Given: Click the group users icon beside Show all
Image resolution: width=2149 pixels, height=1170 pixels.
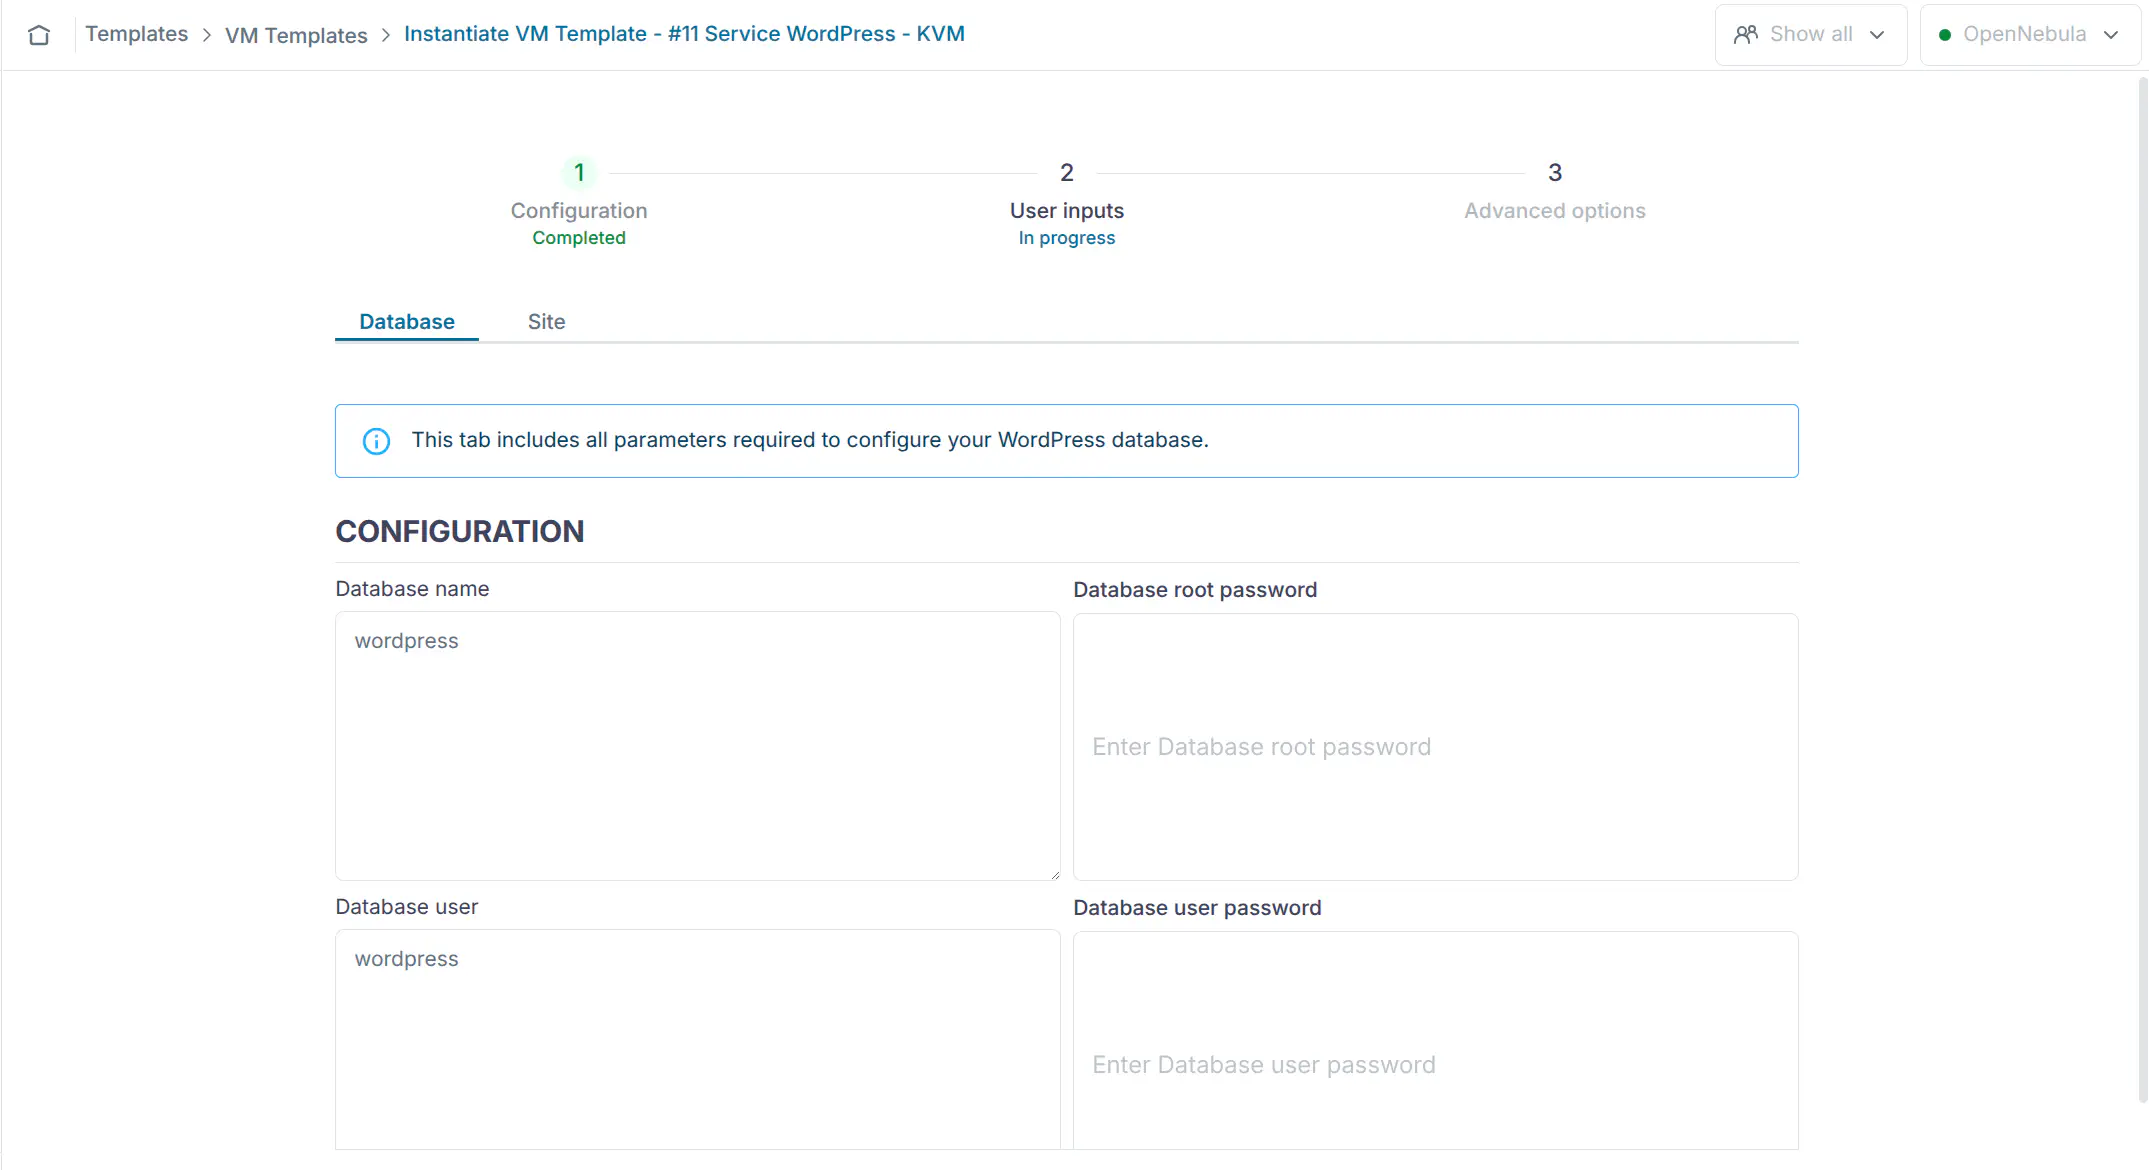Looking at the screenshot, I should (x=1746, y=35).
